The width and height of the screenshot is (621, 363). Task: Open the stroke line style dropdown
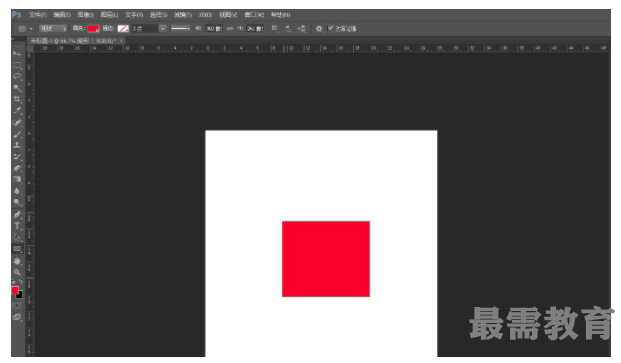180,29
